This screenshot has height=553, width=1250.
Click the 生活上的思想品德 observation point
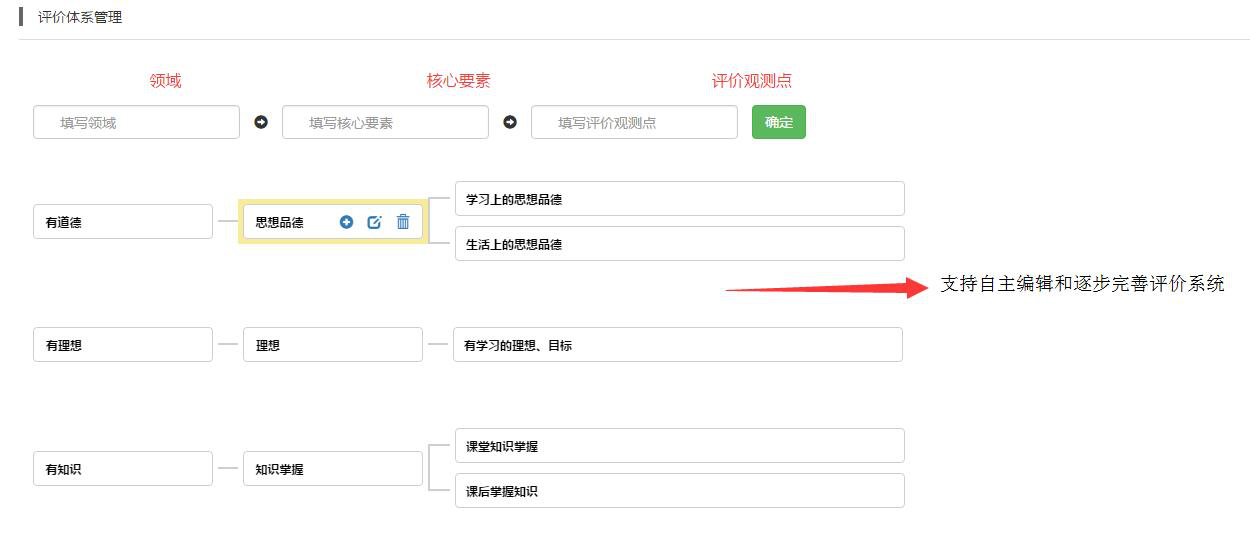(x=679, y=244)
